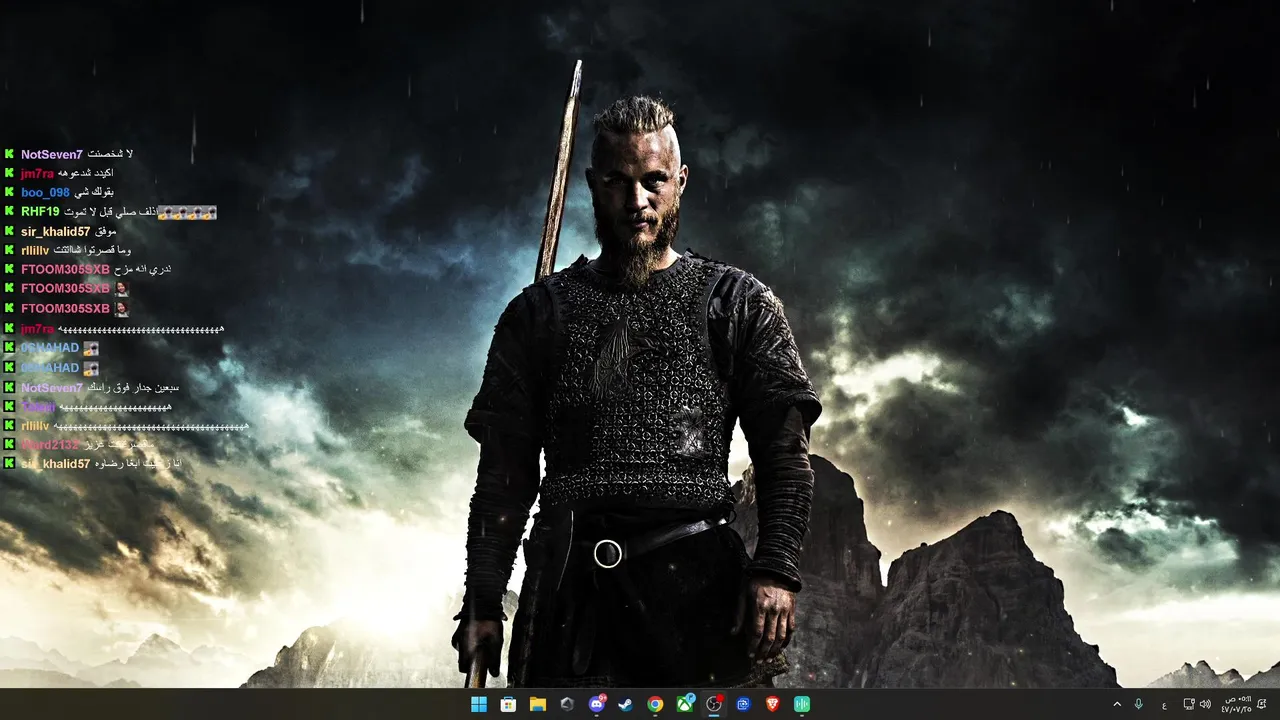
Task: Click the Kick badge beside boo_098
Action: coord(9,192)
